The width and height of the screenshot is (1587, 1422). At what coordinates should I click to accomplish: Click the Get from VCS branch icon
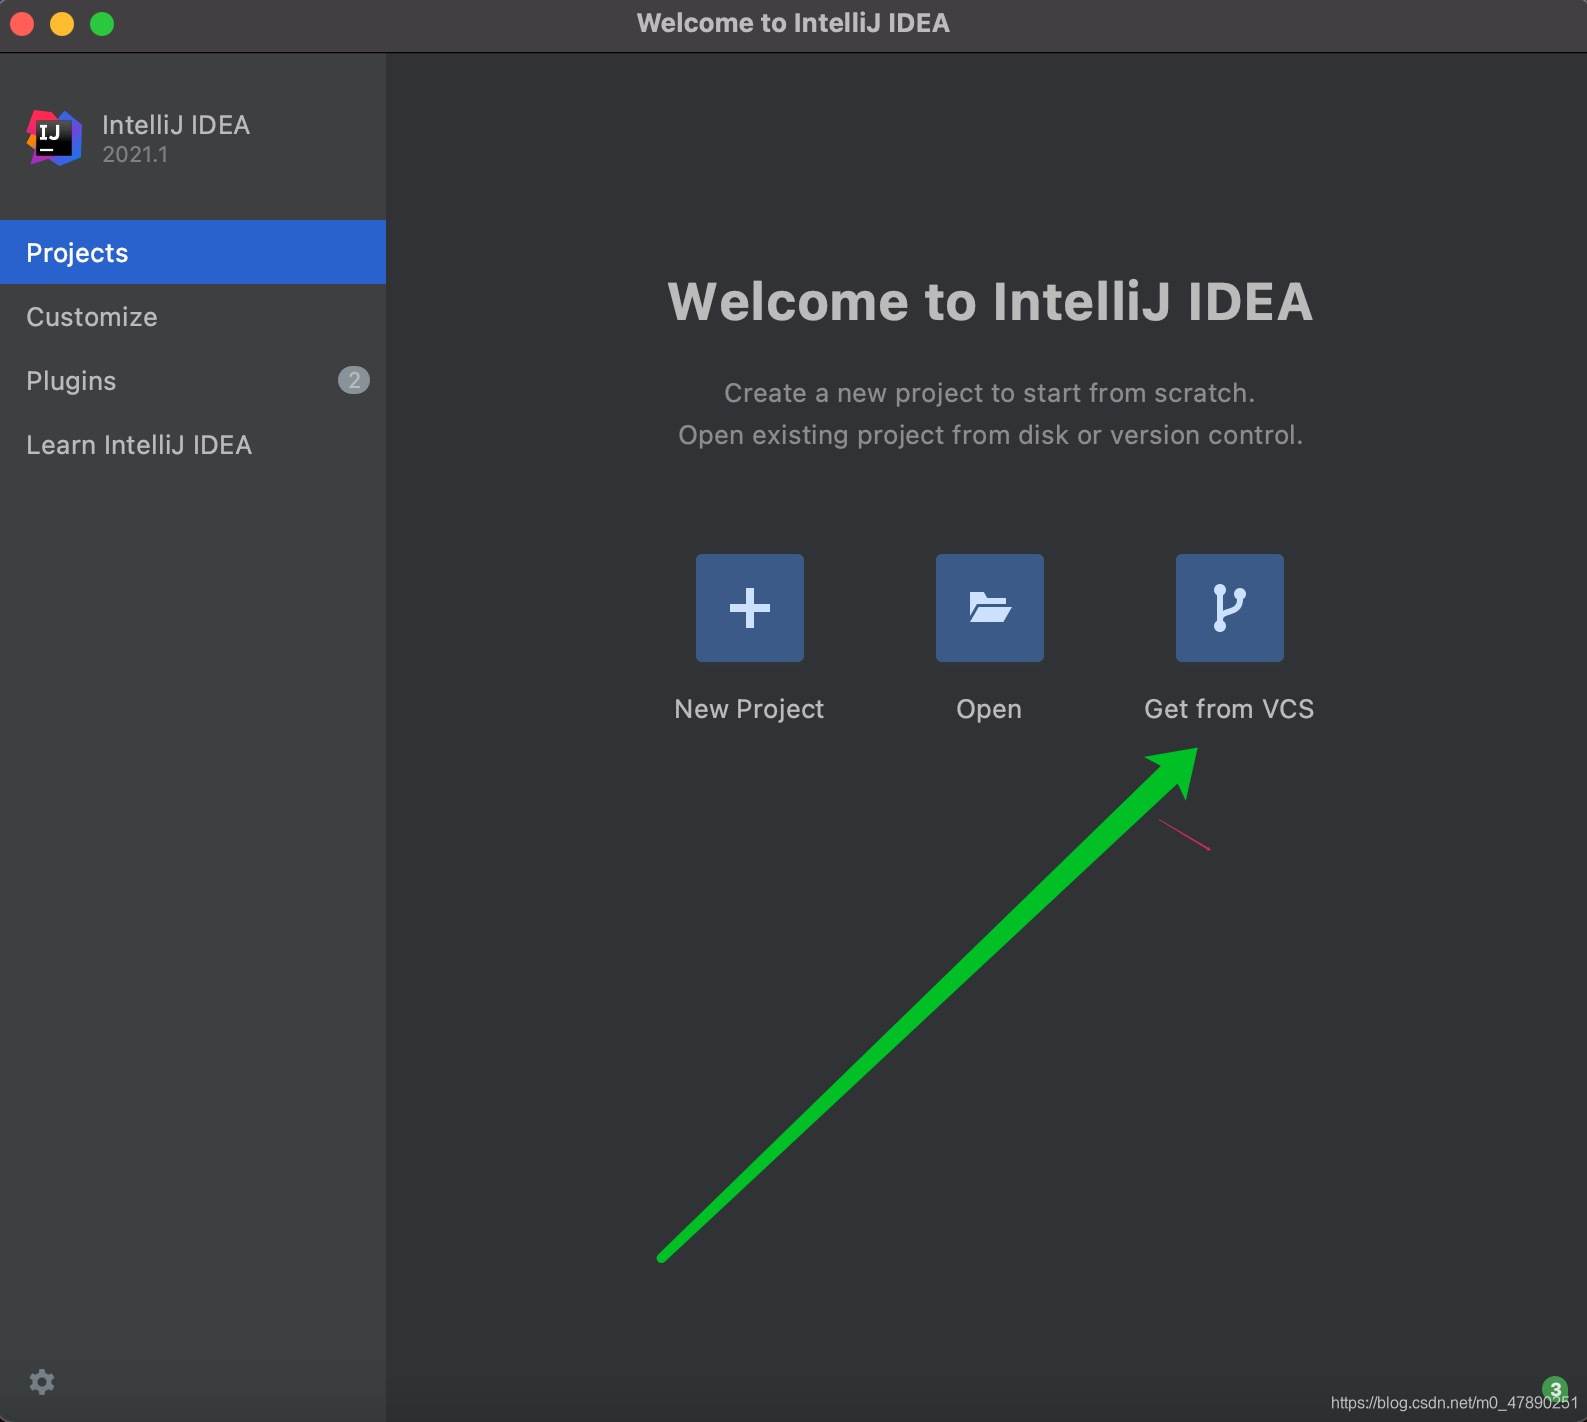(x=1230, y=608)
